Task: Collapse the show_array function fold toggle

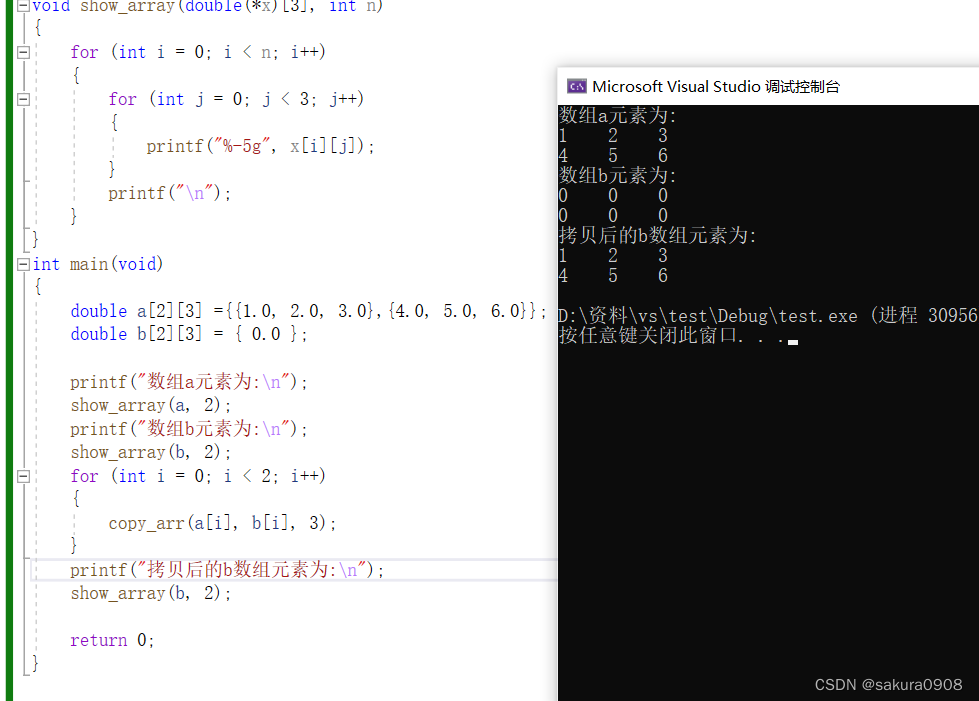Action: (x=23, y=6)
